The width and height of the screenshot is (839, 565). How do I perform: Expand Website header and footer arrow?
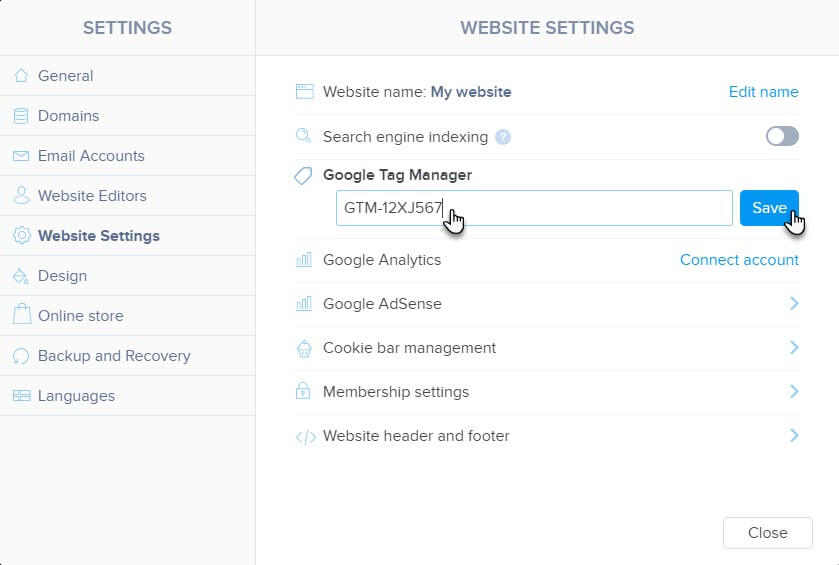[x=794, y=435]
